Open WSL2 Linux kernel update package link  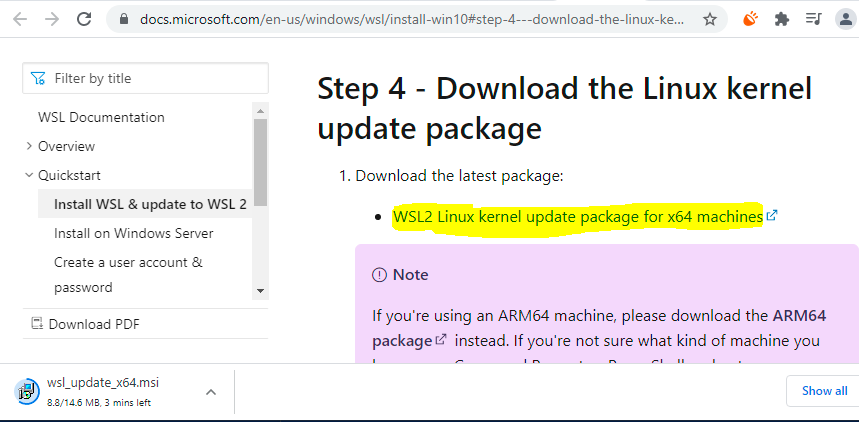tap(578, 217)
